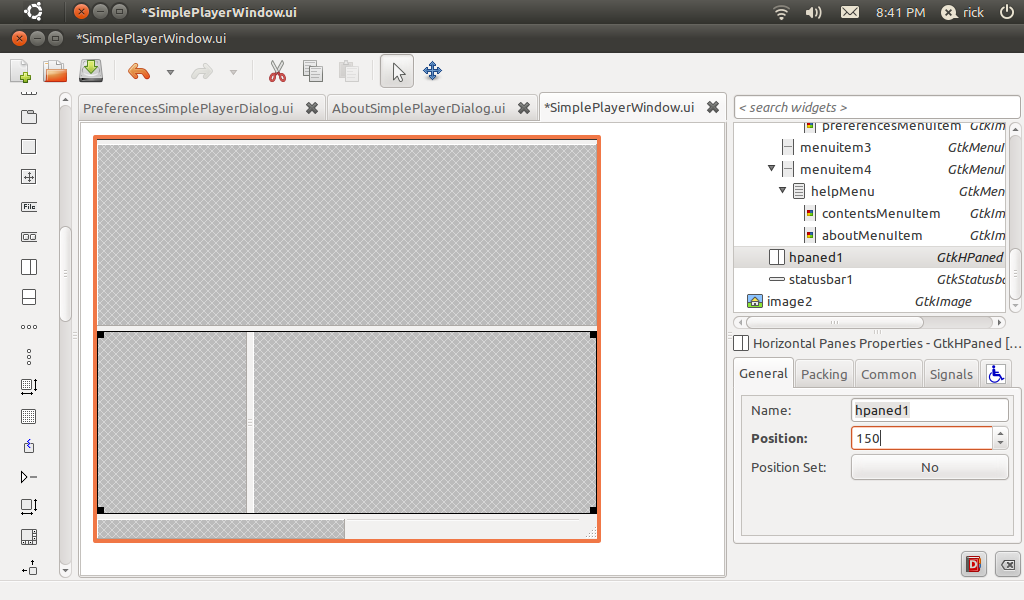The height and width of the screenshot is (600, 1024).
Task: Undo the last action
Action: 139,71
